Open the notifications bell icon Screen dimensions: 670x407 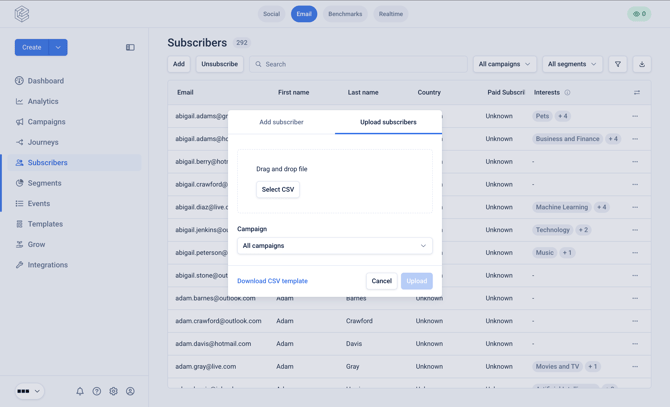coord(80,391)
